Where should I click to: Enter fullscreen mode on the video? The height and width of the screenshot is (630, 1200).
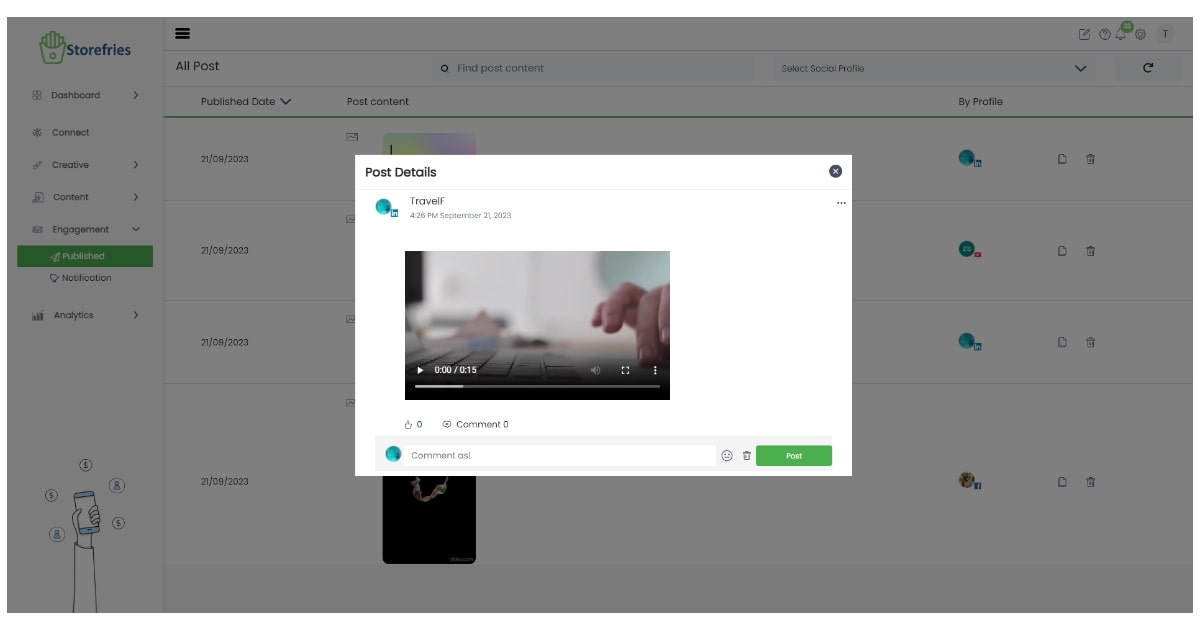click(626, 370)
